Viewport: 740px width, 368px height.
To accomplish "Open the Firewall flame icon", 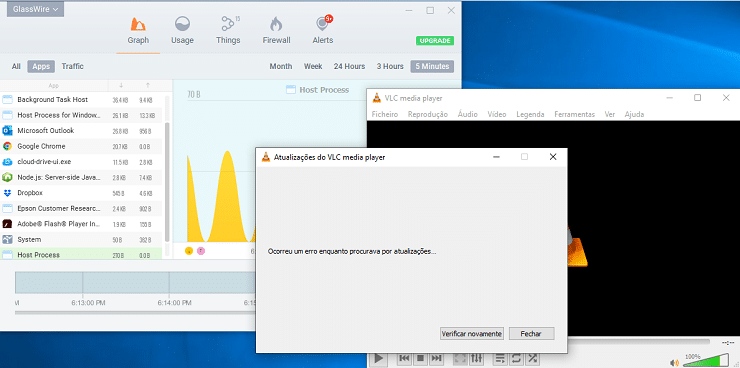I will 276,24.
